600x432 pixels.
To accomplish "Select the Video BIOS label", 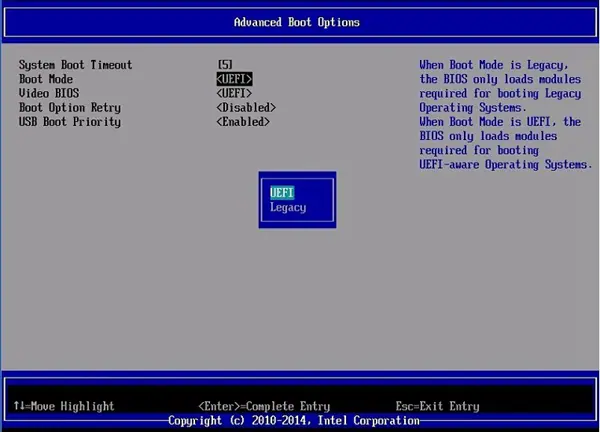I will pyautogui.click(x=49, y=93).
